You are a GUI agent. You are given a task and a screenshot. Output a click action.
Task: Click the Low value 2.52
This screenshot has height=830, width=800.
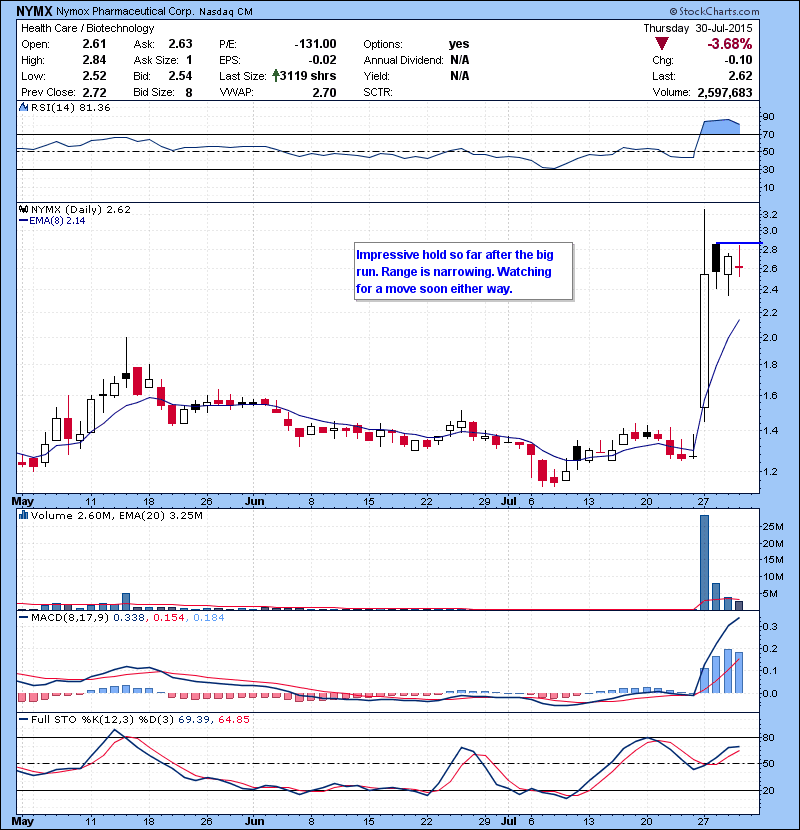click(94, 76)
